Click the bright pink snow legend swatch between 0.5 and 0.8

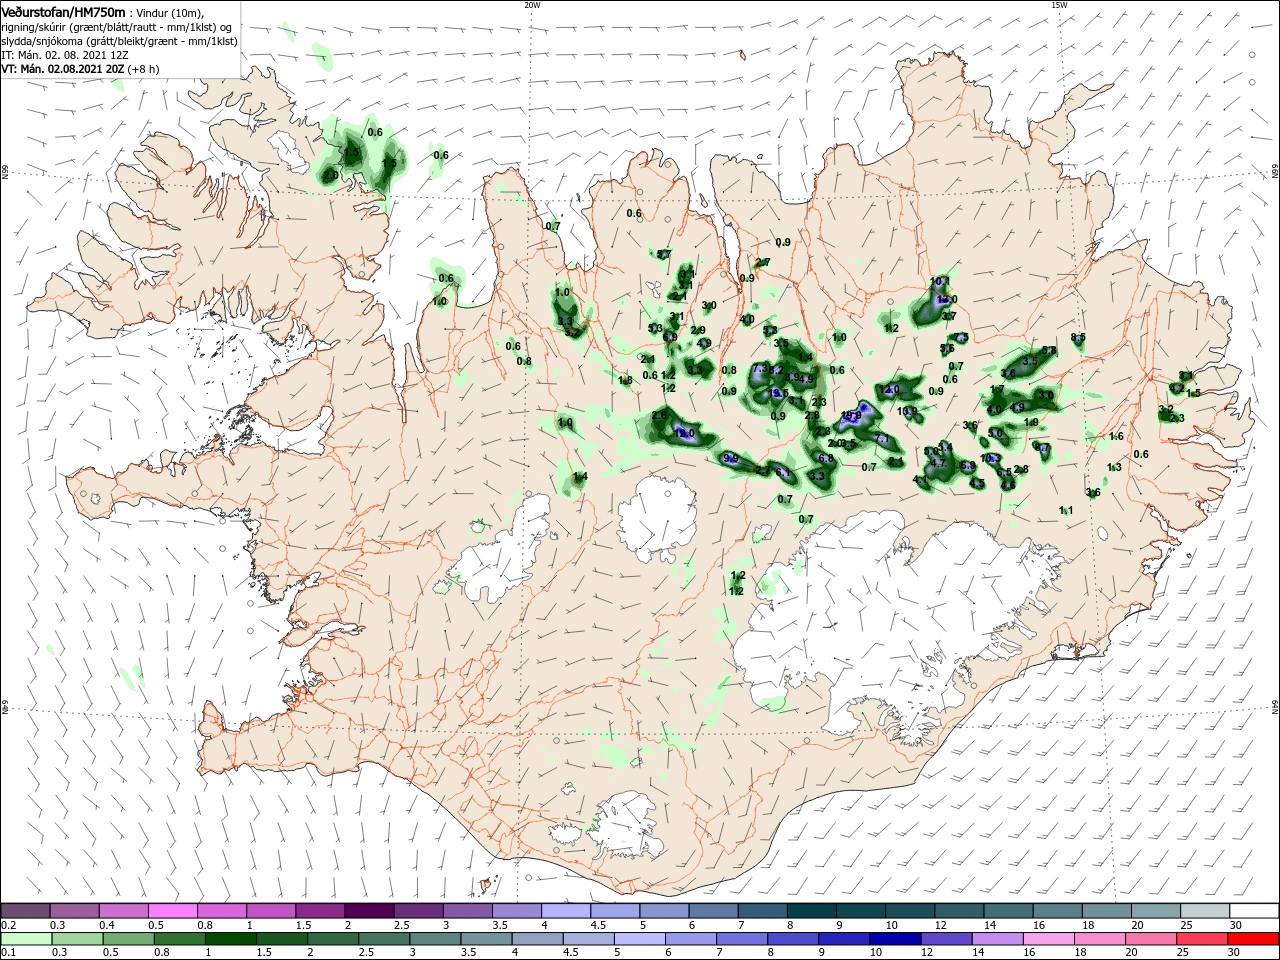point(173,911)
